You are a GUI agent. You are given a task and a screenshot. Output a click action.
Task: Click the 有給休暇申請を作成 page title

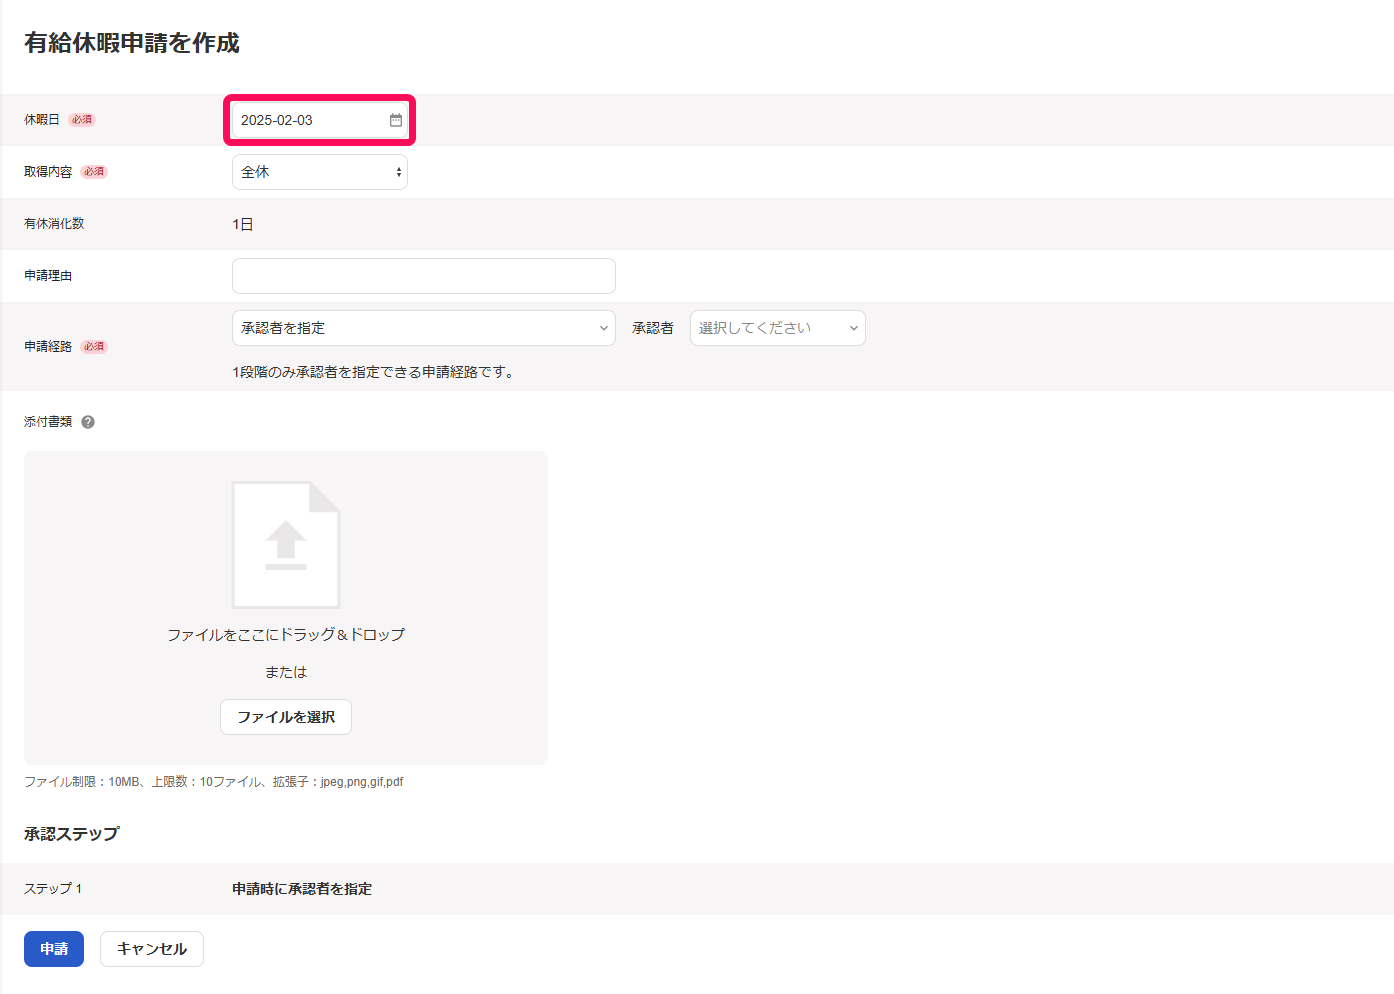132,43
